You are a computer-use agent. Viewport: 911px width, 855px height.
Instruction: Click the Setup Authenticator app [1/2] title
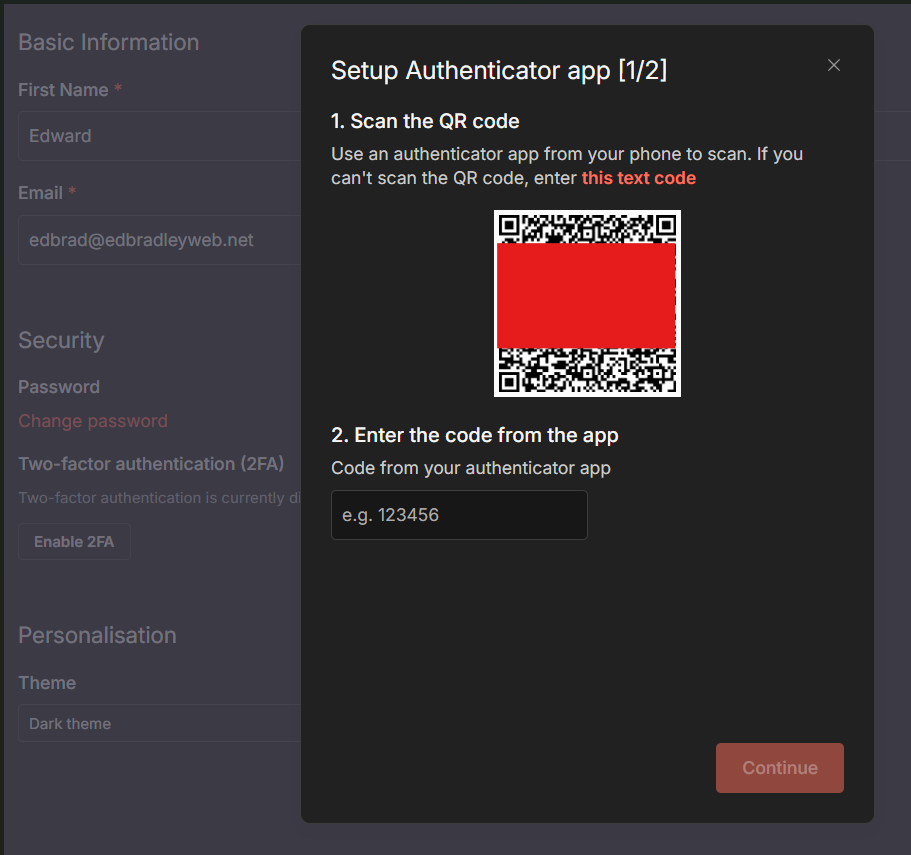(499, 70)
